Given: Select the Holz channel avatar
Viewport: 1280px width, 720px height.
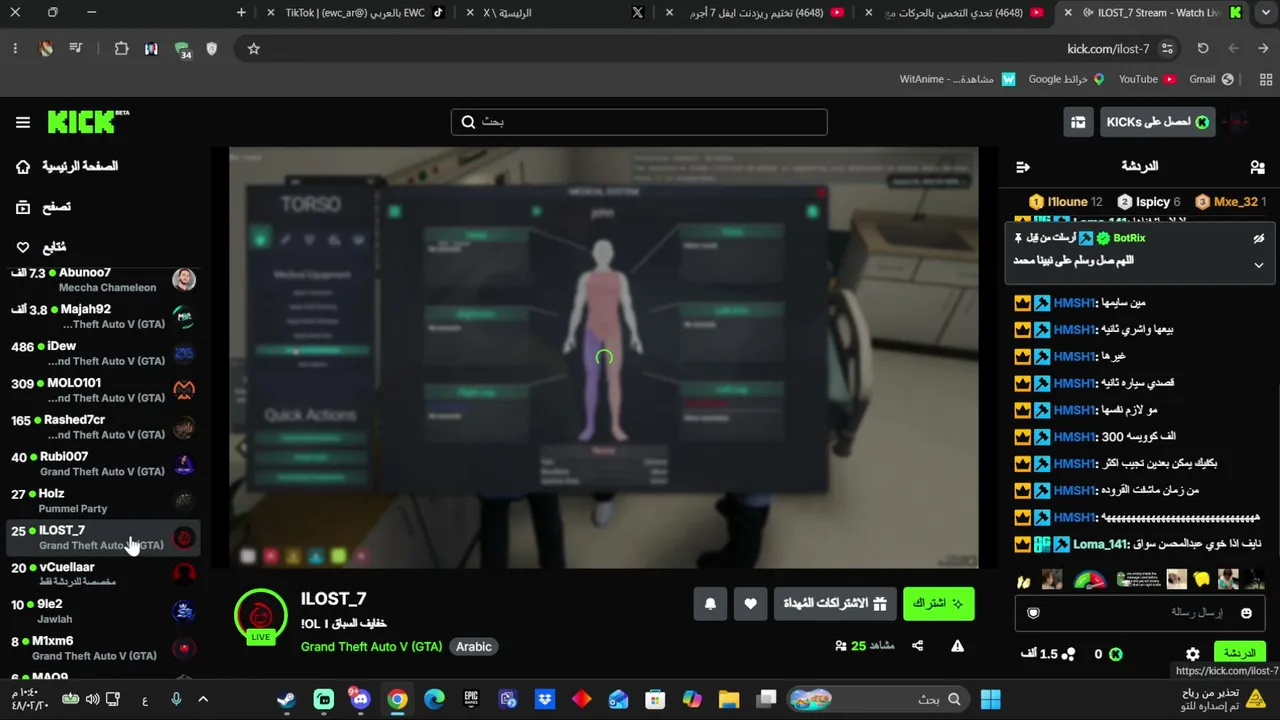Looking at the screenshot, I should (183, 501).
